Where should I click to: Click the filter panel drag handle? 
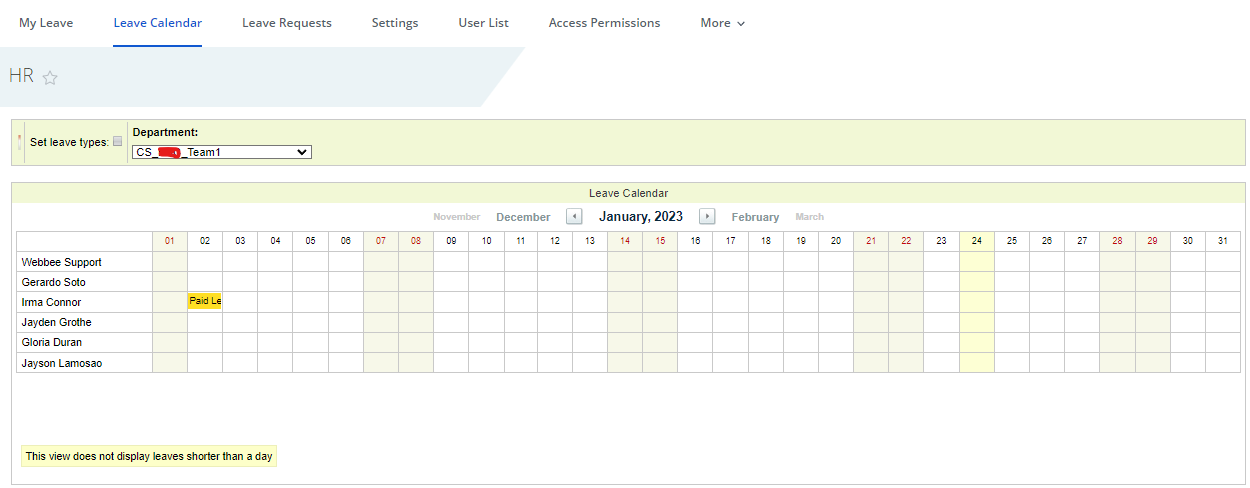19,142
